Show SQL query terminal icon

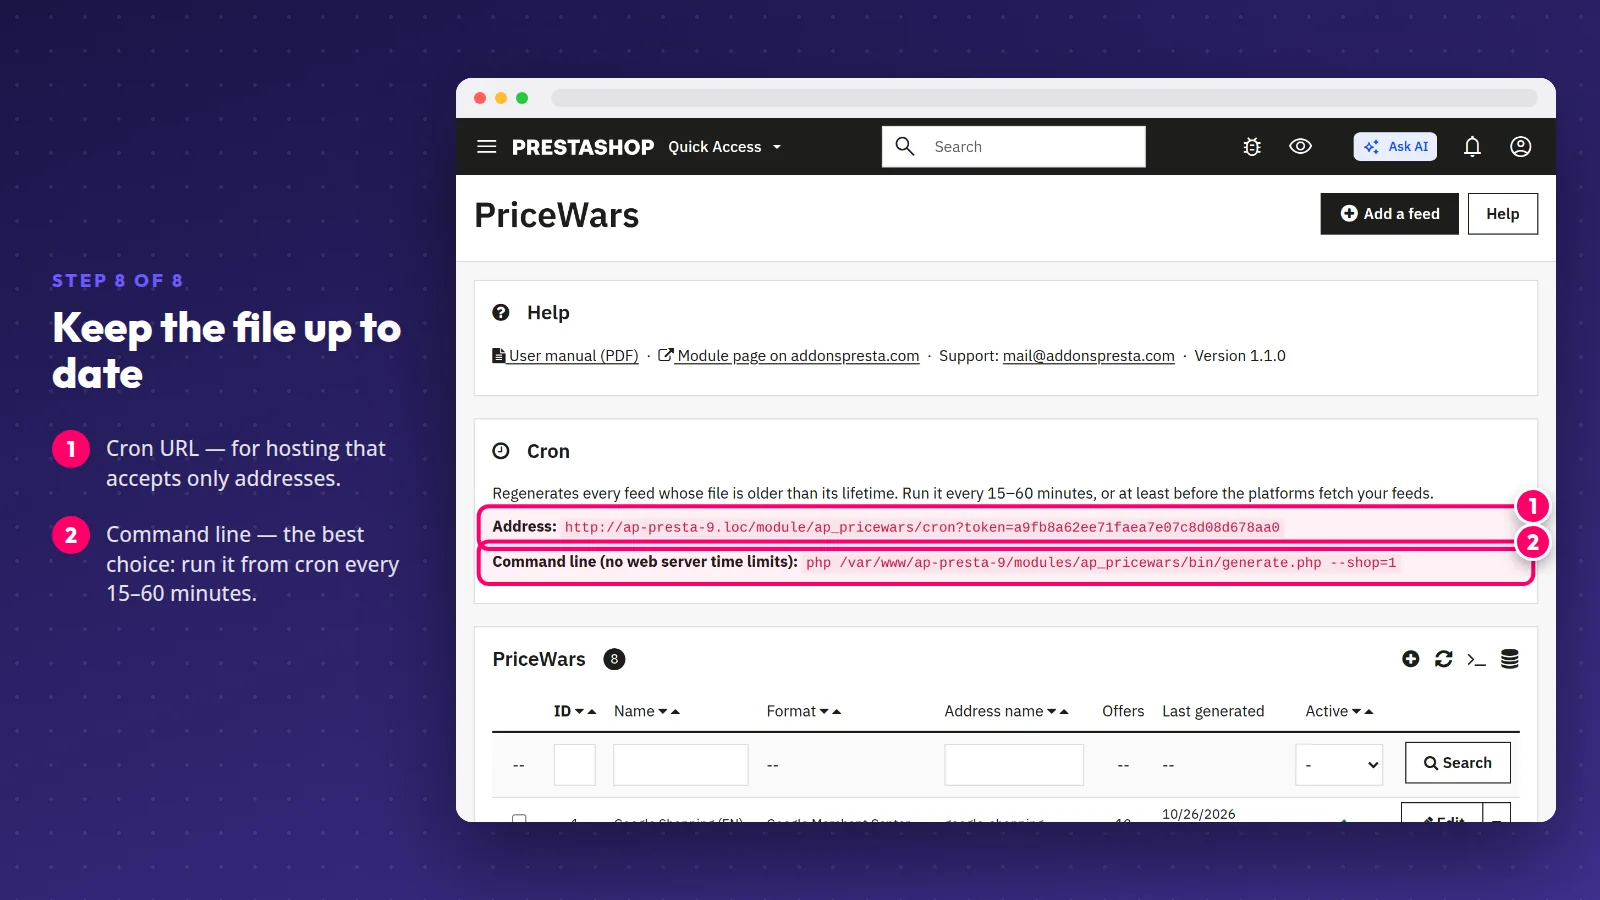1476,659
